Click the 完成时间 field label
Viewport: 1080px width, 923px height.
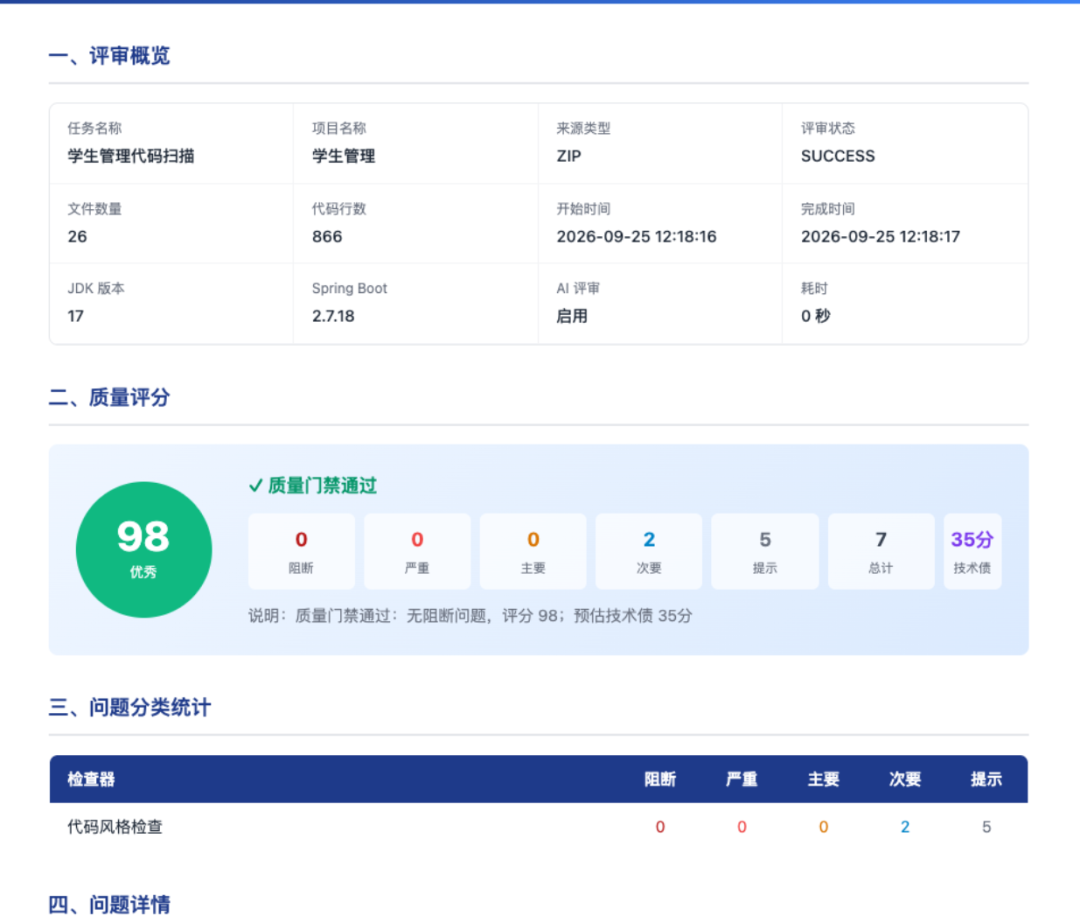tap(828, 209)
